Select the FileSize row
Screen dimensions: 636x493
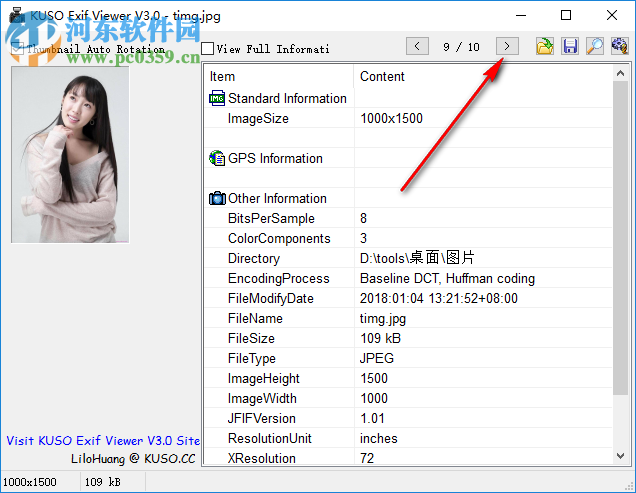tap(408, 338)
